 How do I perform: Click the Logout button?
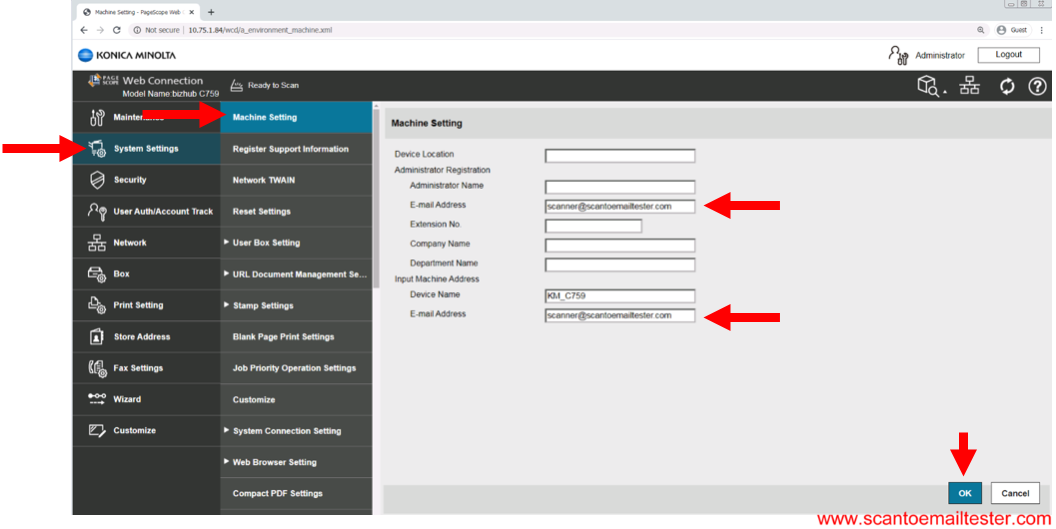[x=1008, y=55]
